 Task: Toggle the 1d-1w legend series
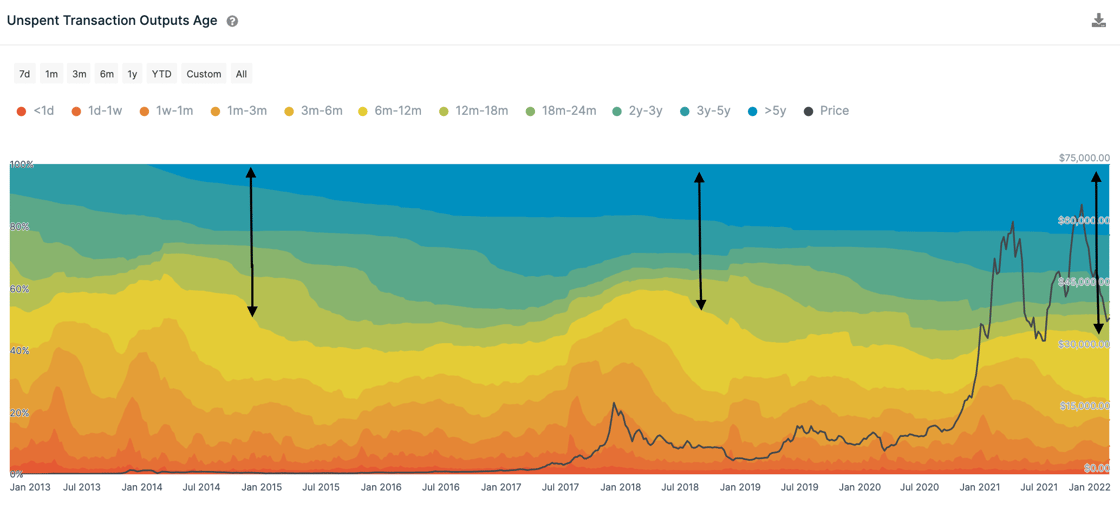pyautogui.click(x=96, y=111)
